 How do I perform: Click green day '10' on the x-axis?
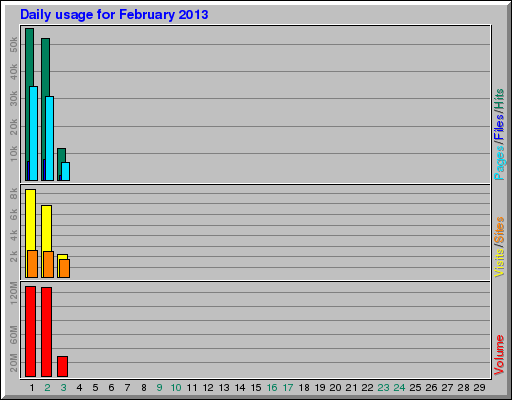(176, 388)
